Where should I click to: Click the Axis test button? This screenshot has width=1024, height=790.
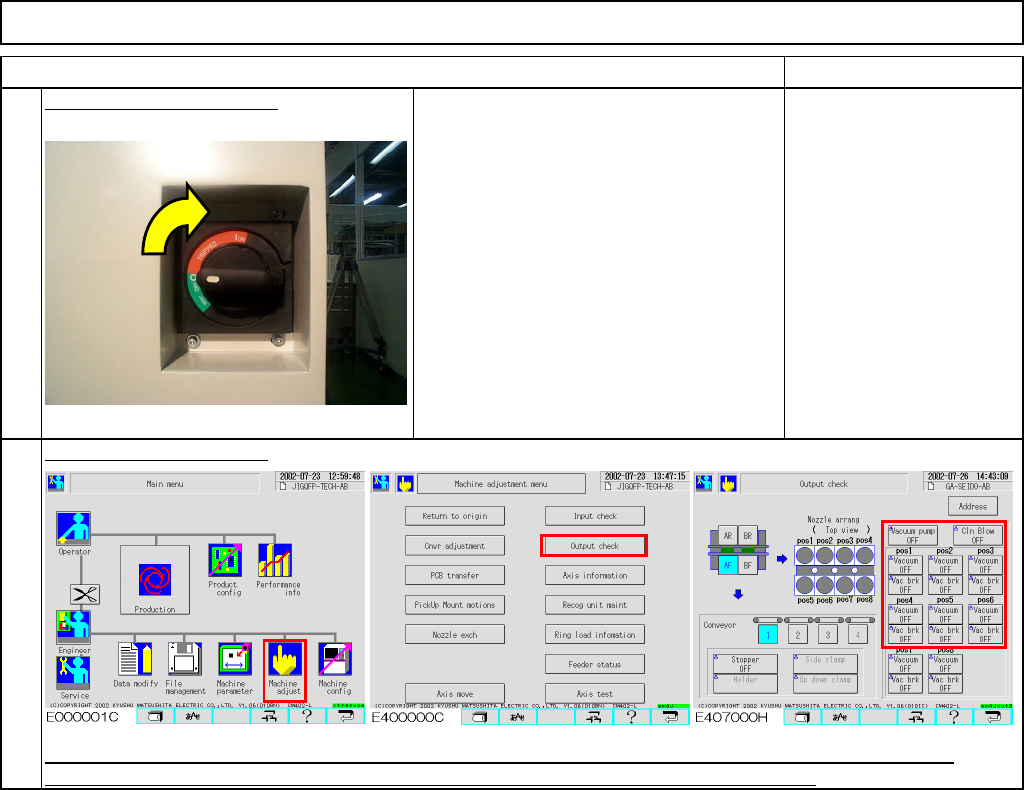point(595,693)
